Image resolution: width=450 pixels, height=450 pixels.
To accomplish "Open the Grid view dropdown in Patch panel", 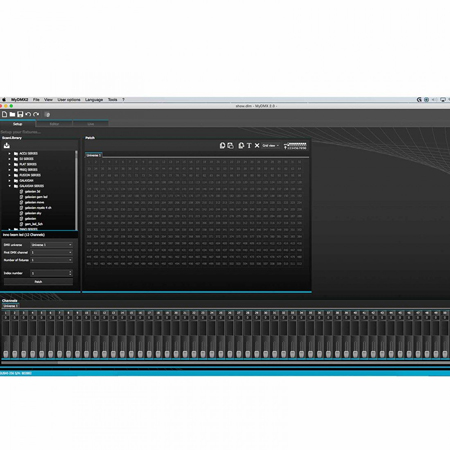I will 270,146.
